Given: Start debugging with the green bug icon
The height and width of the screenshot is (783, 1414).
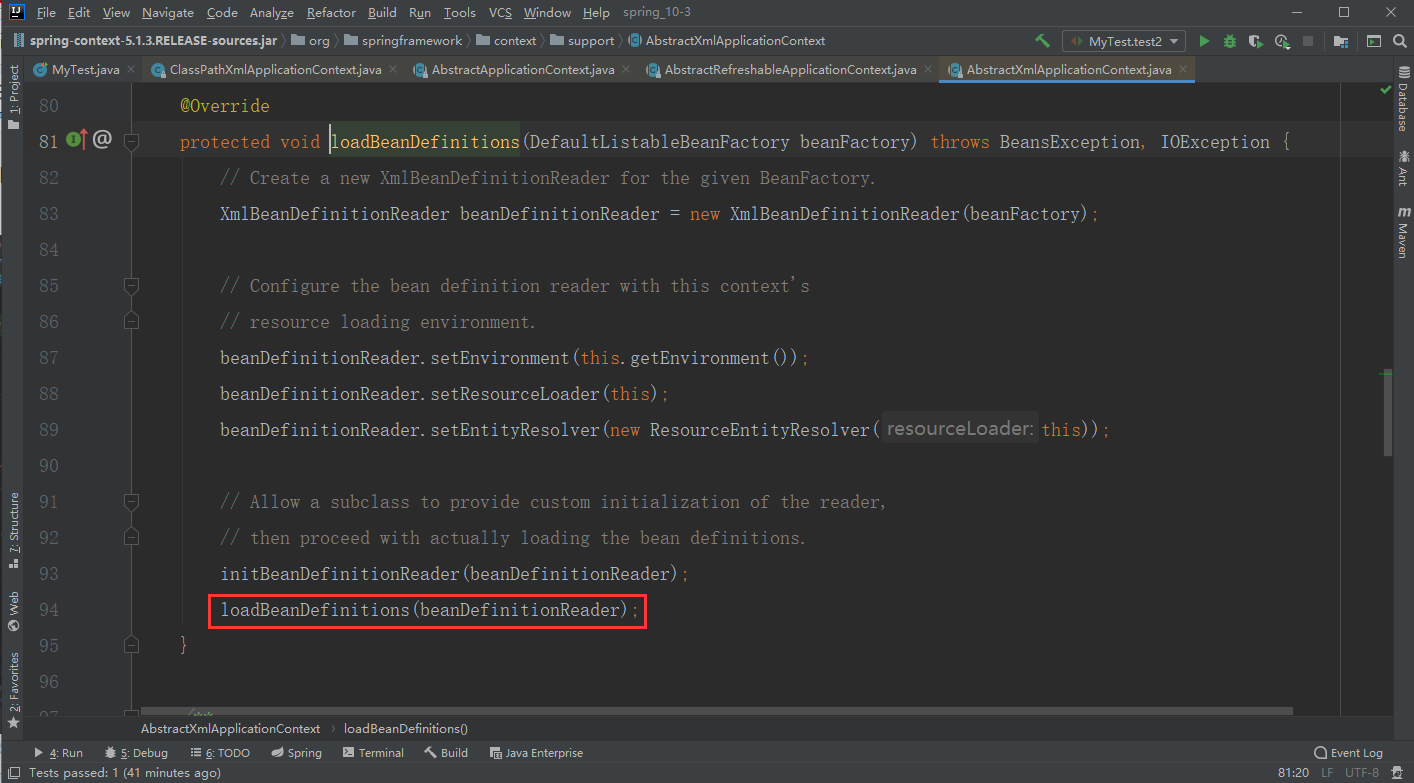Looking at the screenshot, I should (x=1230, y=41).
